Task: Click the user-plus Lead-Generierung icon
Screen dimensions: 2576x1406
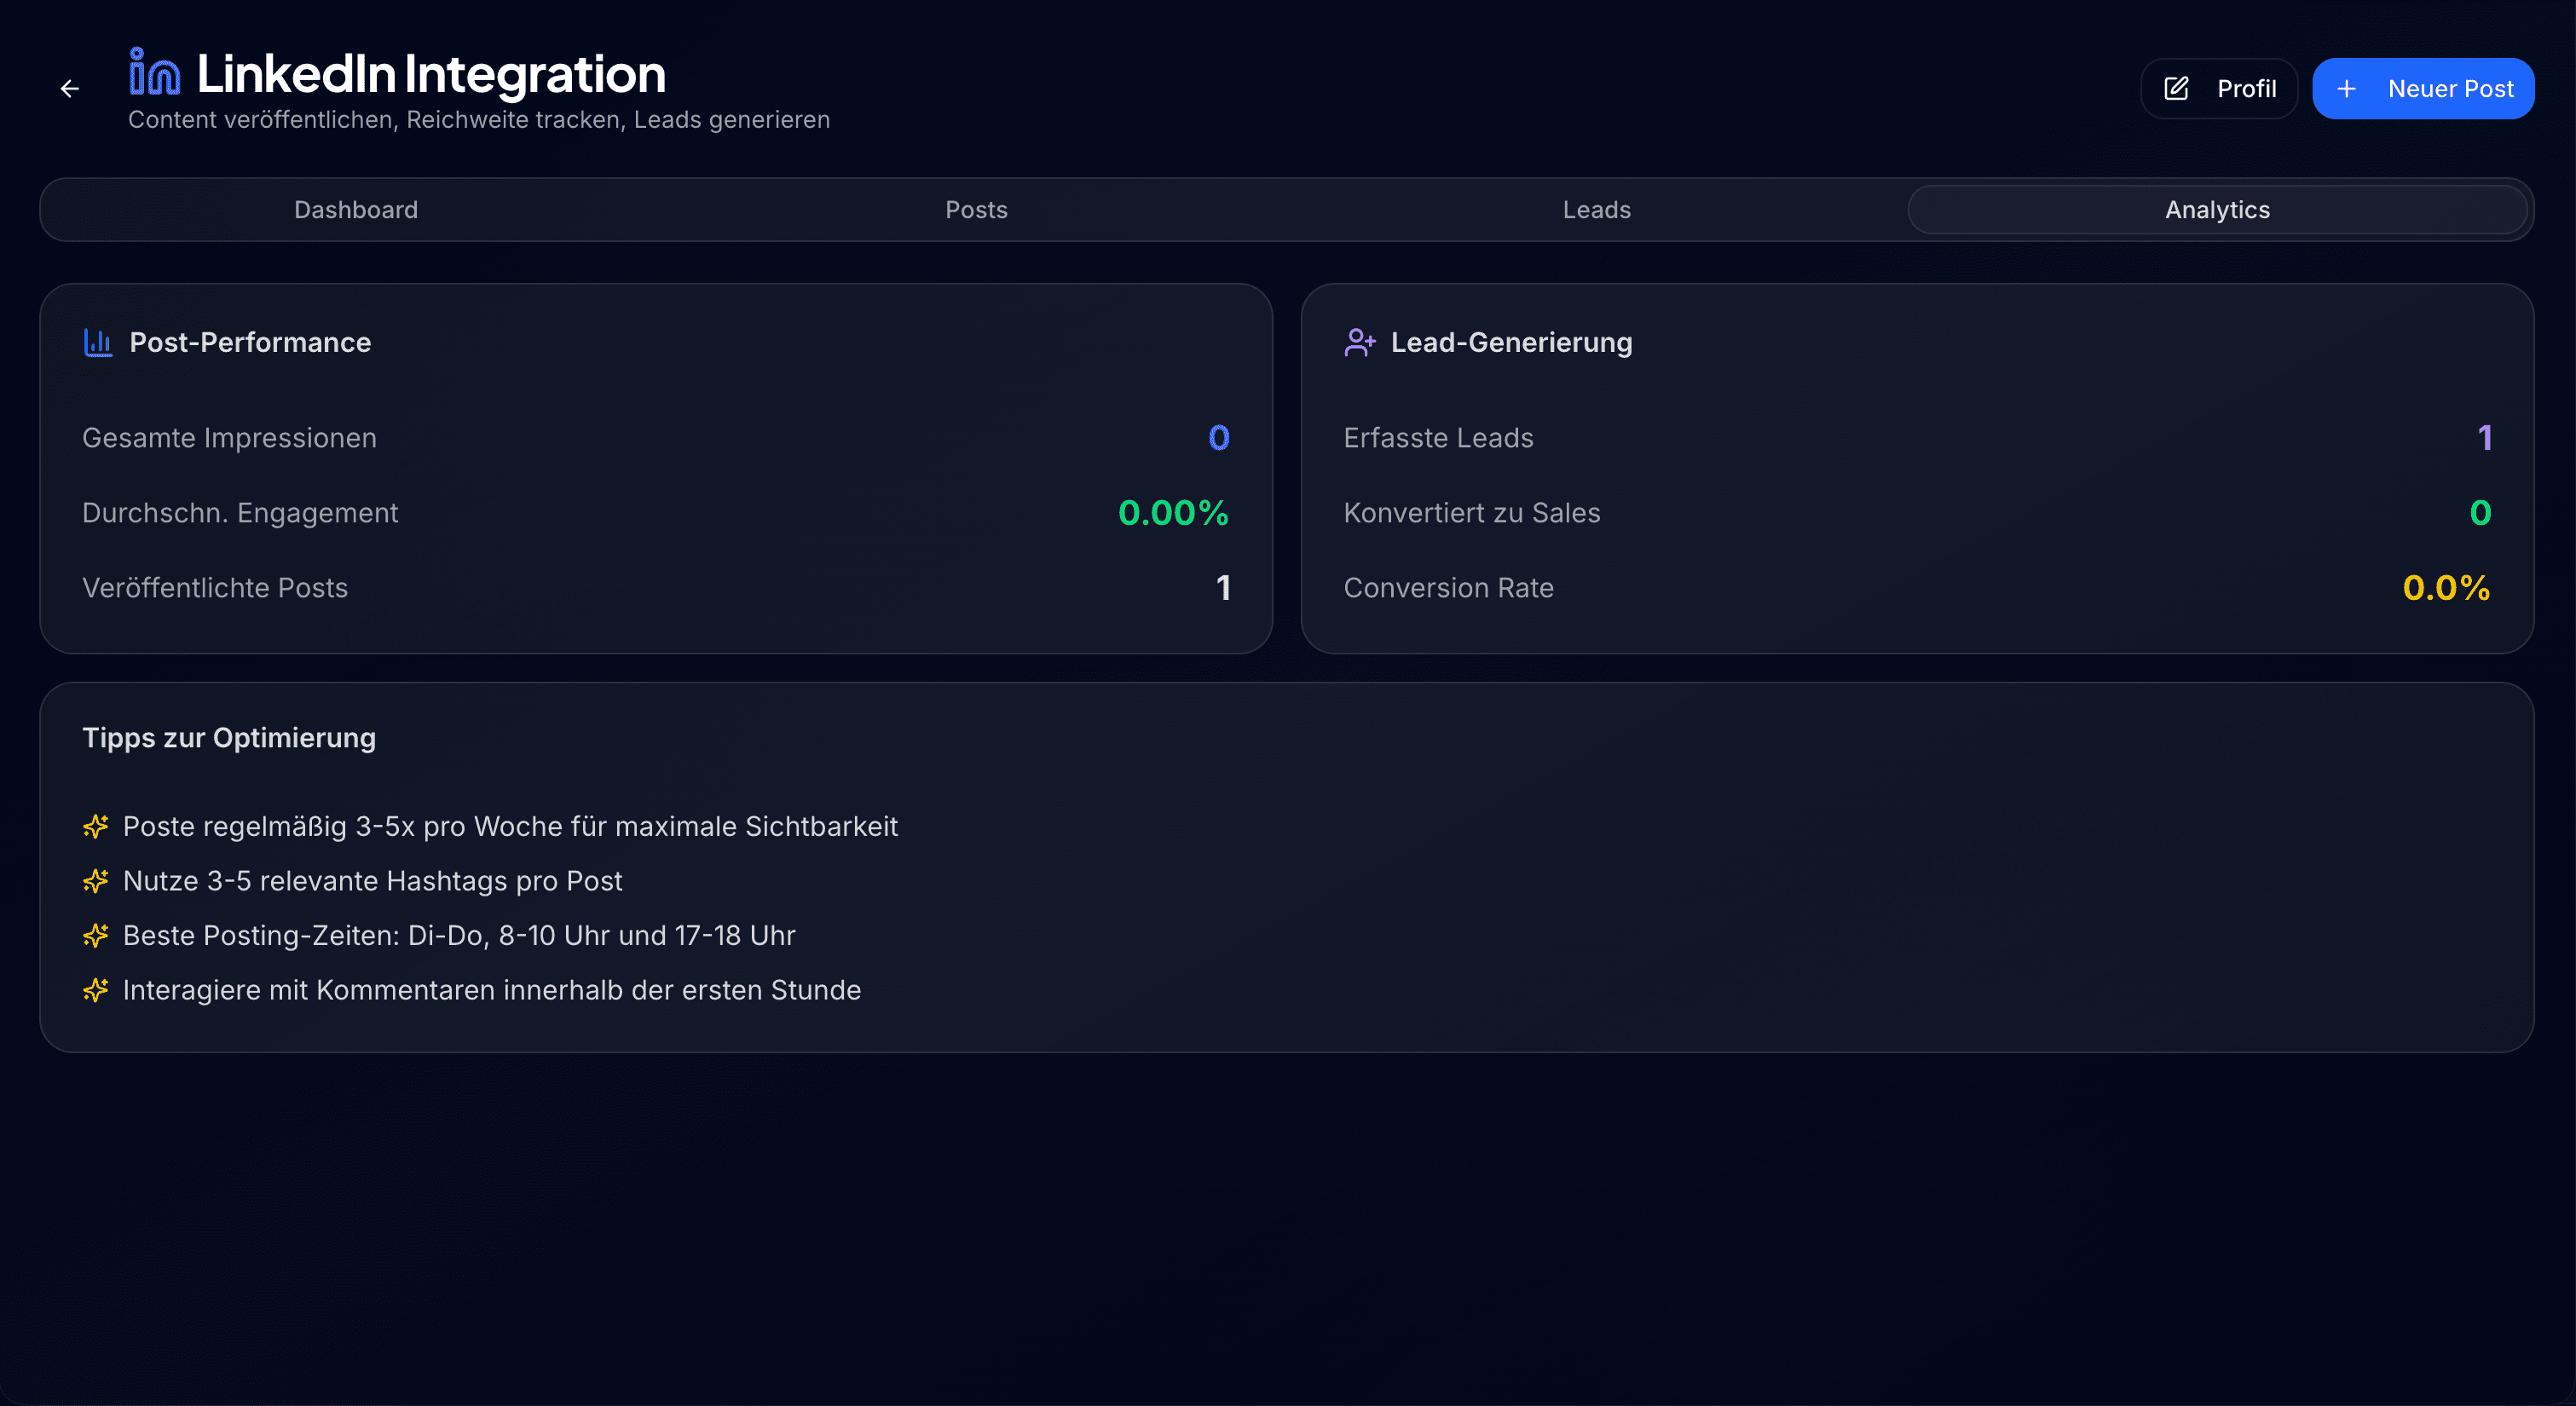Action: [x=1359, y=343]
